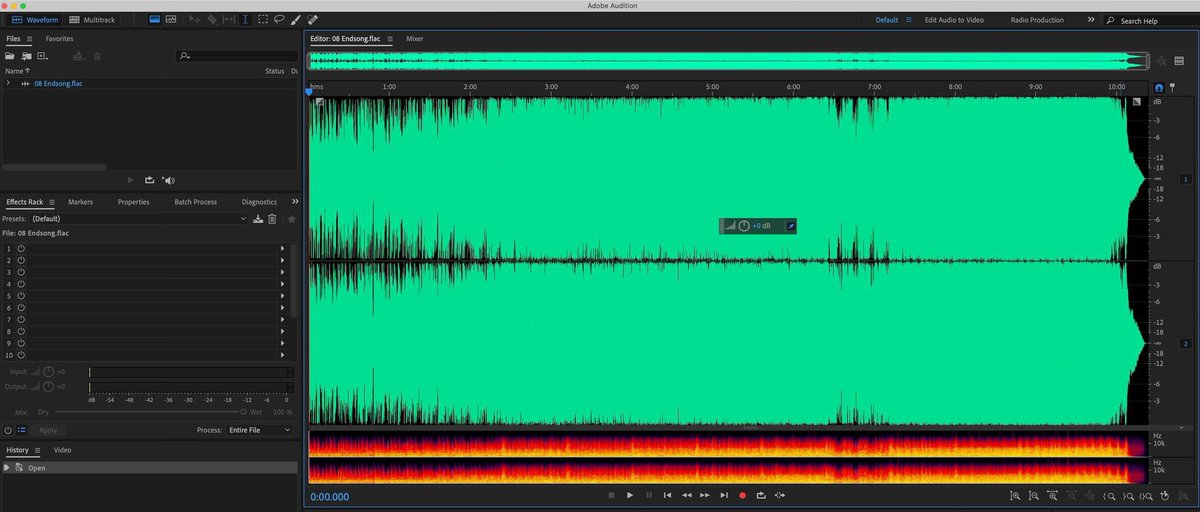Click the Rewind button

pyautogui.click(x=687, y=495)
